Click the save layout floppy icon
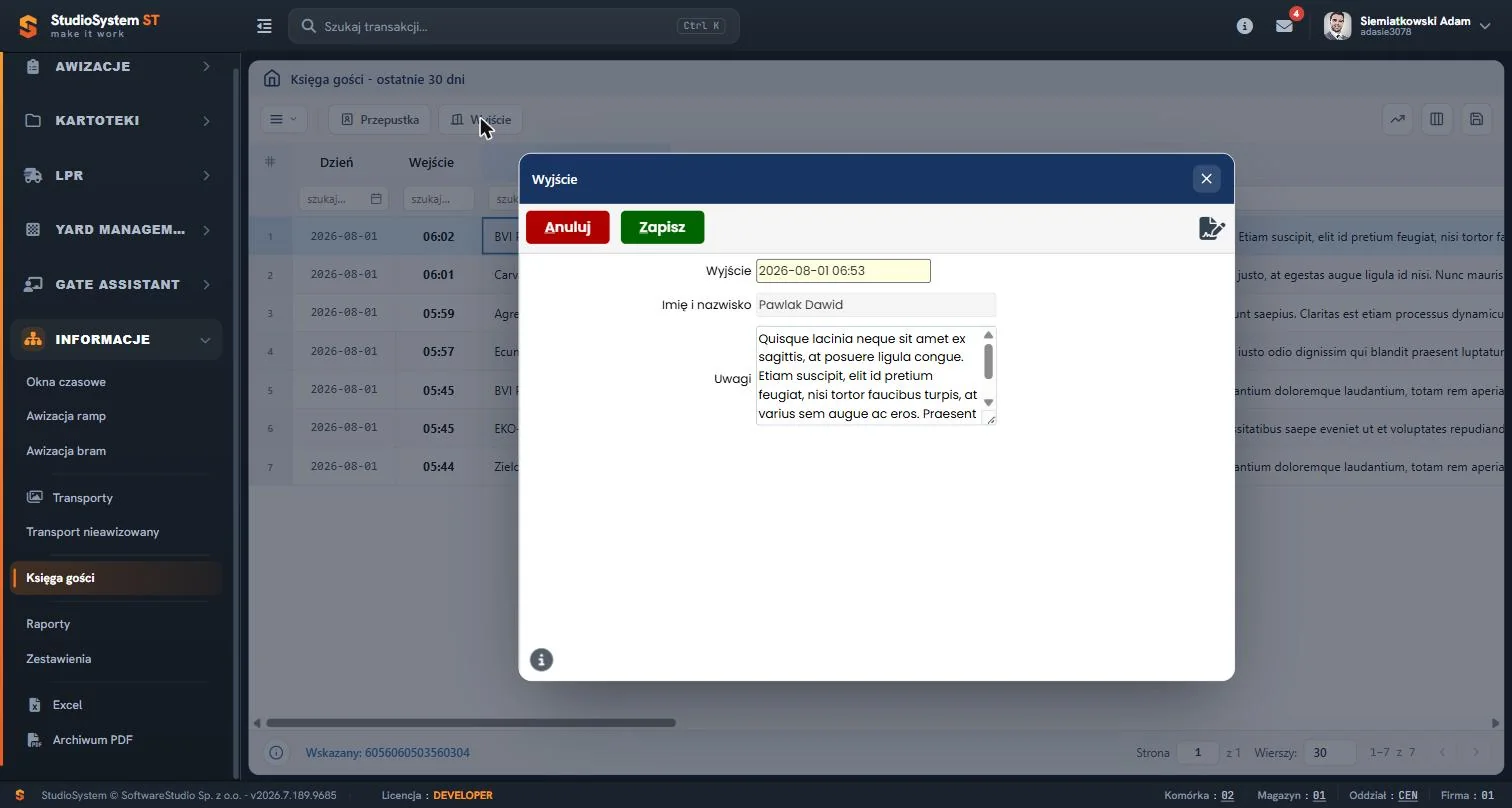Image resolution: width=1512 pixels, height=808 pixels. point(1476,119)
